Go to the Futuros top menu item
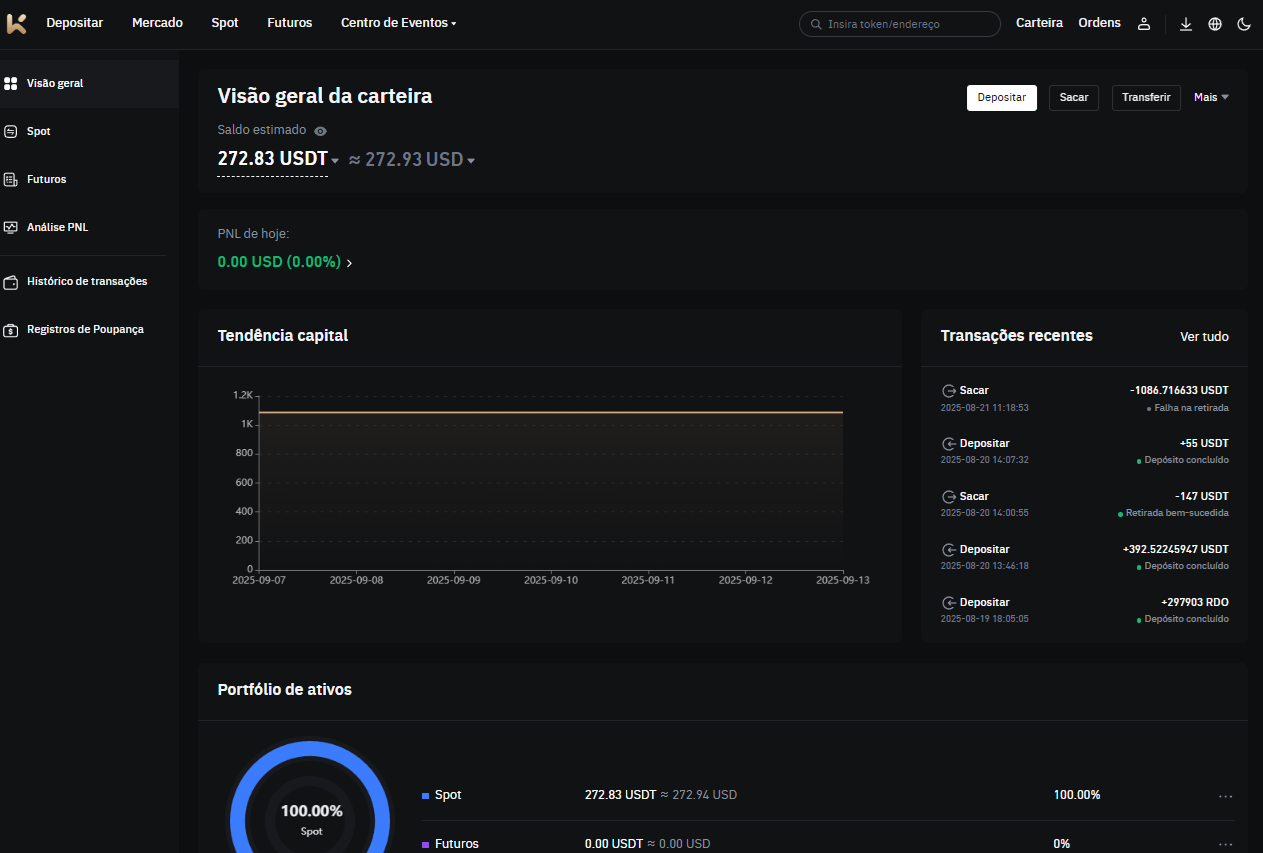1263x853 pixels. pos(289,23)
